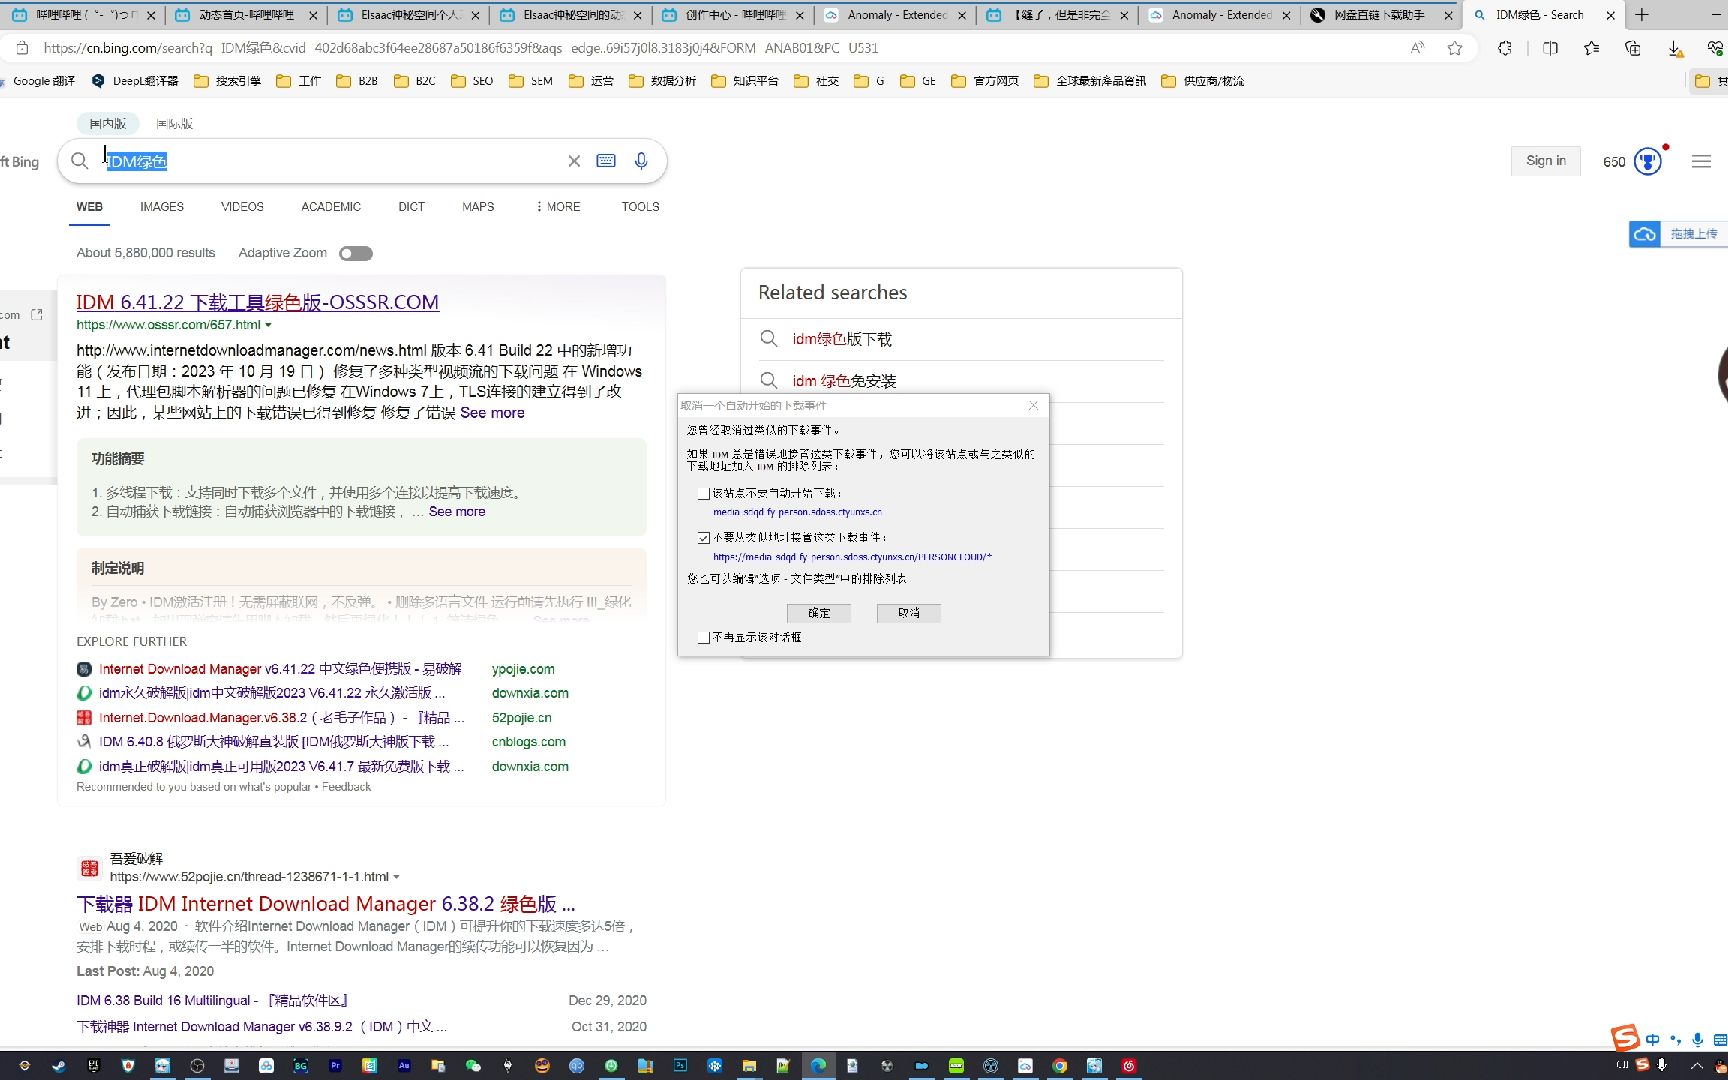Open Steam in taskbar

pyautogui.click(x=59, y=1066)
